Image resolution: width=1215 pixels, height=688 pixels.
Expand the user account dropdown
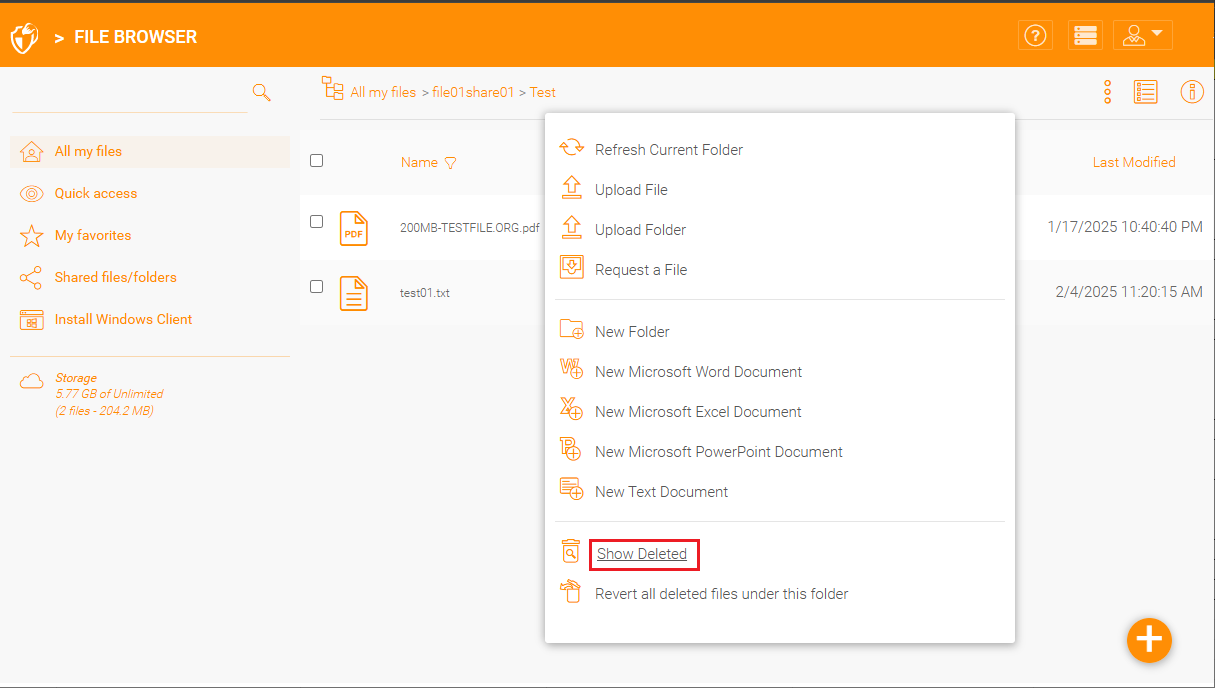tap(1142, 36)
